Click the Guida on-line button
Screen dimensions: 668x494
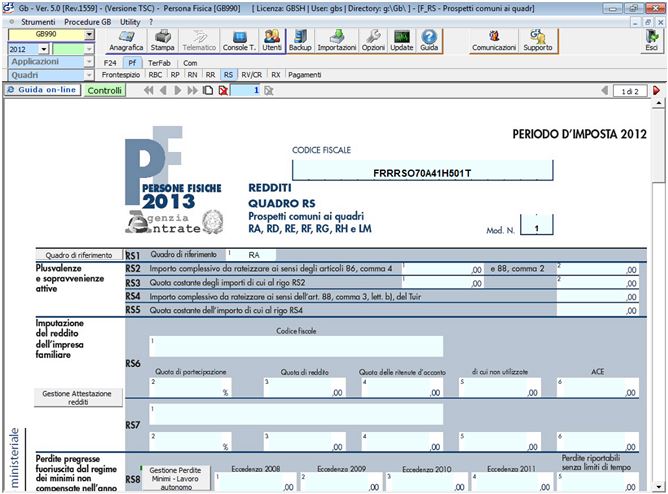(x=43, y=90)
